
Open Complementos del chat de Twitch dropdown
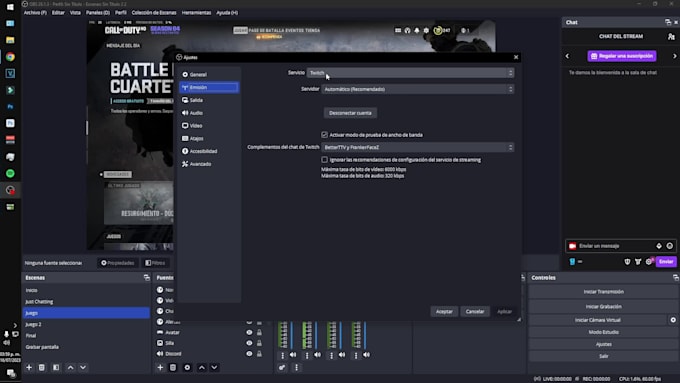[418, 147]
